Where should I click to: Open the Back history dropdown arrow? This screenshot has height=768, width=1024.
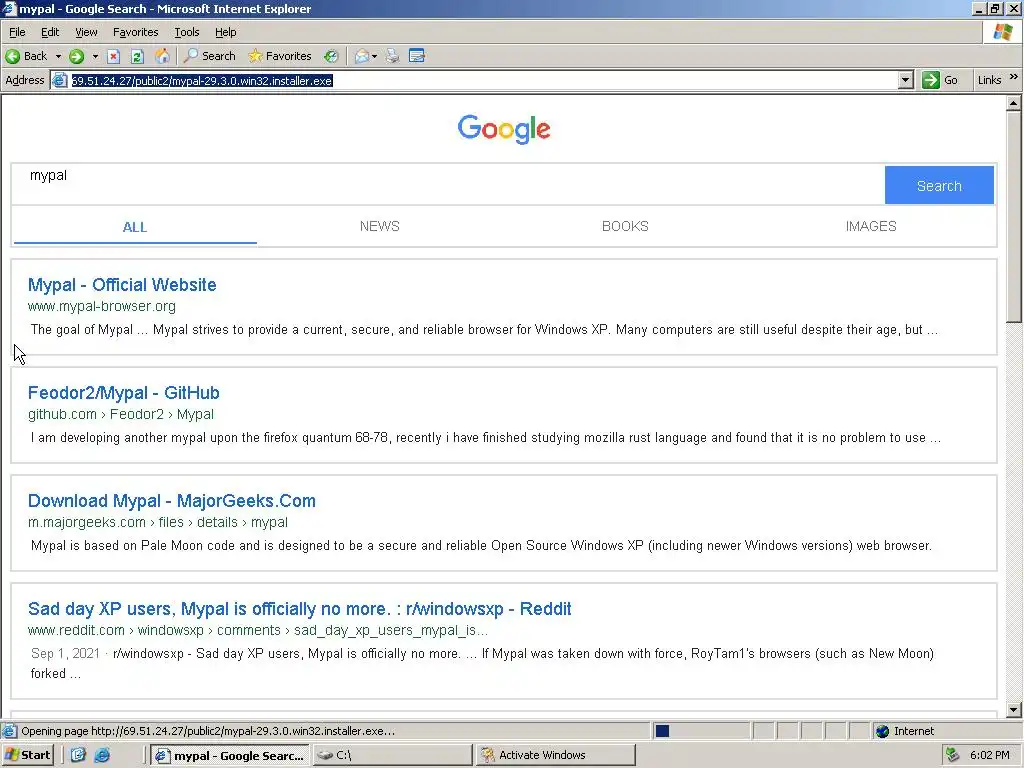click(58, 56)
